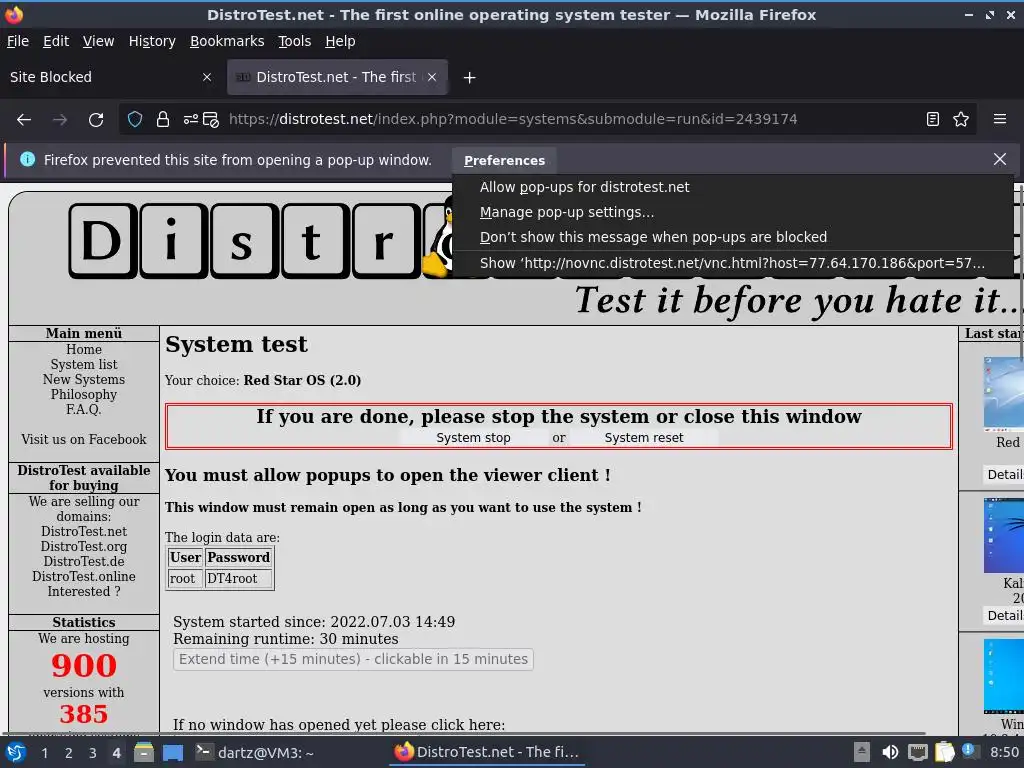
Task: Close the Site Blocked tab
Action: (207, 77)
